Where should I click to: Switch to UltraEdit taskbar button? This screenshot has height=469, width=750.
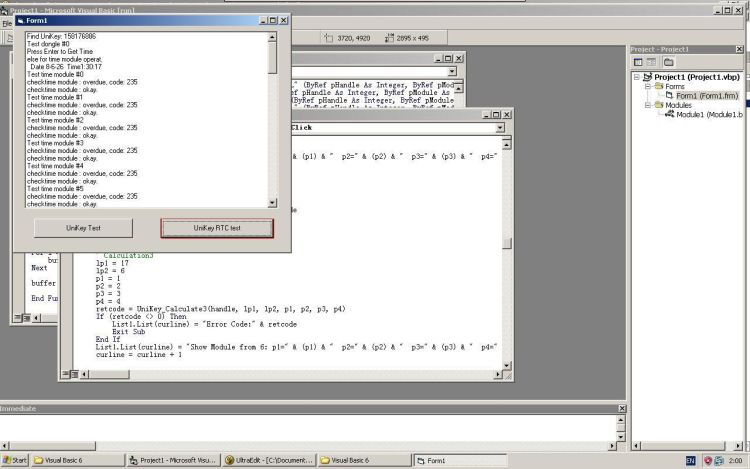click(270, 460)
